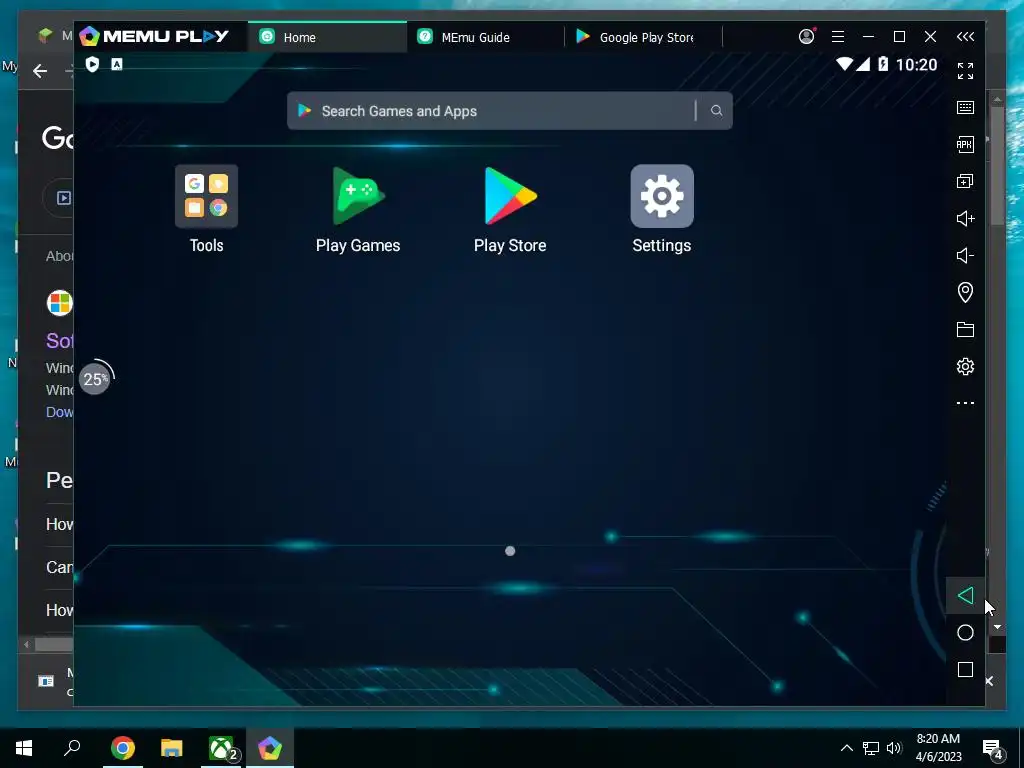Open the MEmu hamburger menu
Screen dimensions: 1024x768
point(838,37)
